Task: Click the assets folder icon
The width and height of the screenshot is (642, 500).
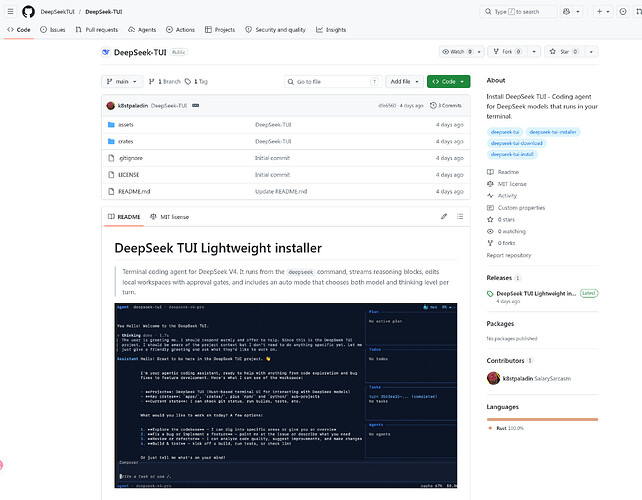Action: pos(111,124)
